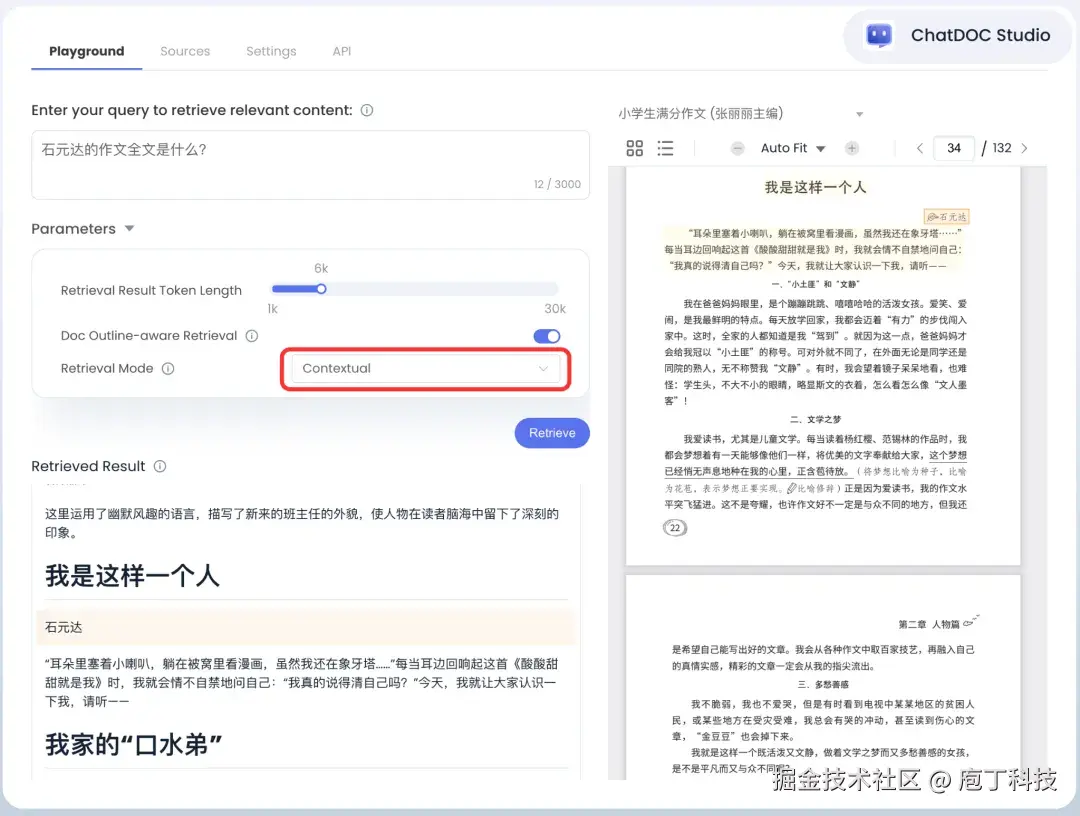This screenshot has height=816, width=1080.
Task: Click the ChatDOC Studio logo icon
Action: click(878, 35)
